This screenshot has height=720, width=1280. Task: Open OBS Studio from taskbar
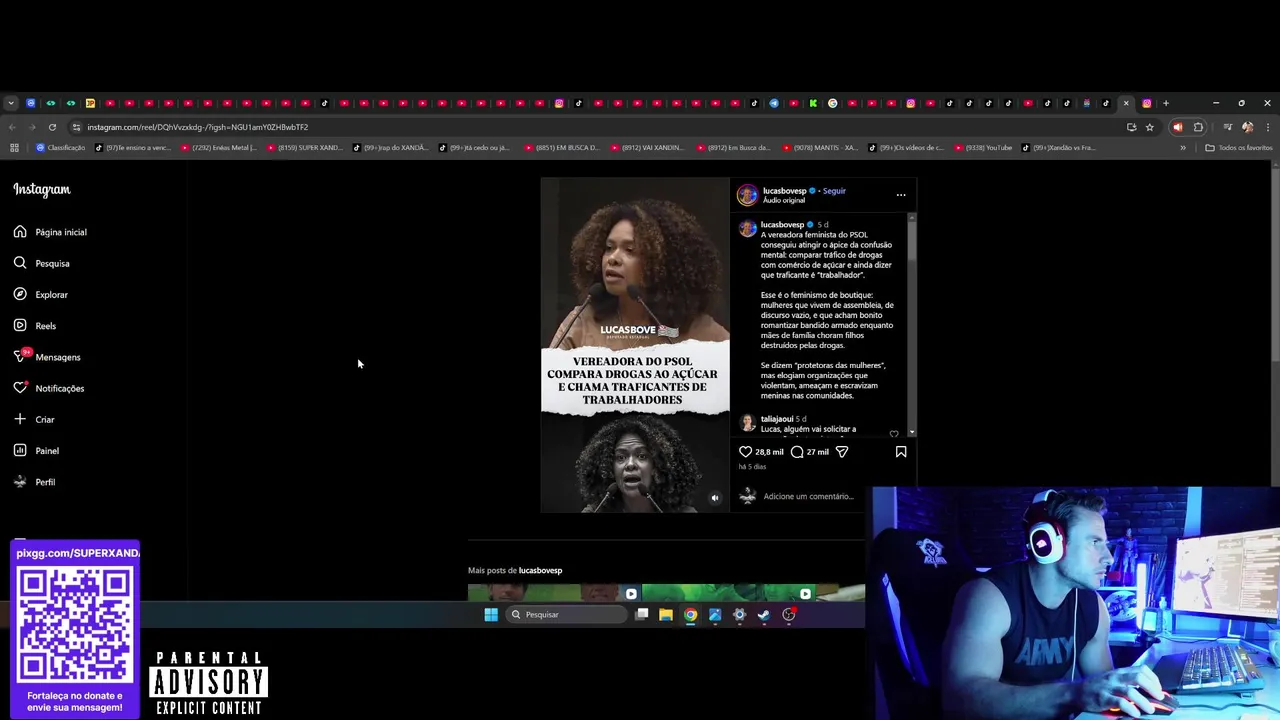point(789,615)
